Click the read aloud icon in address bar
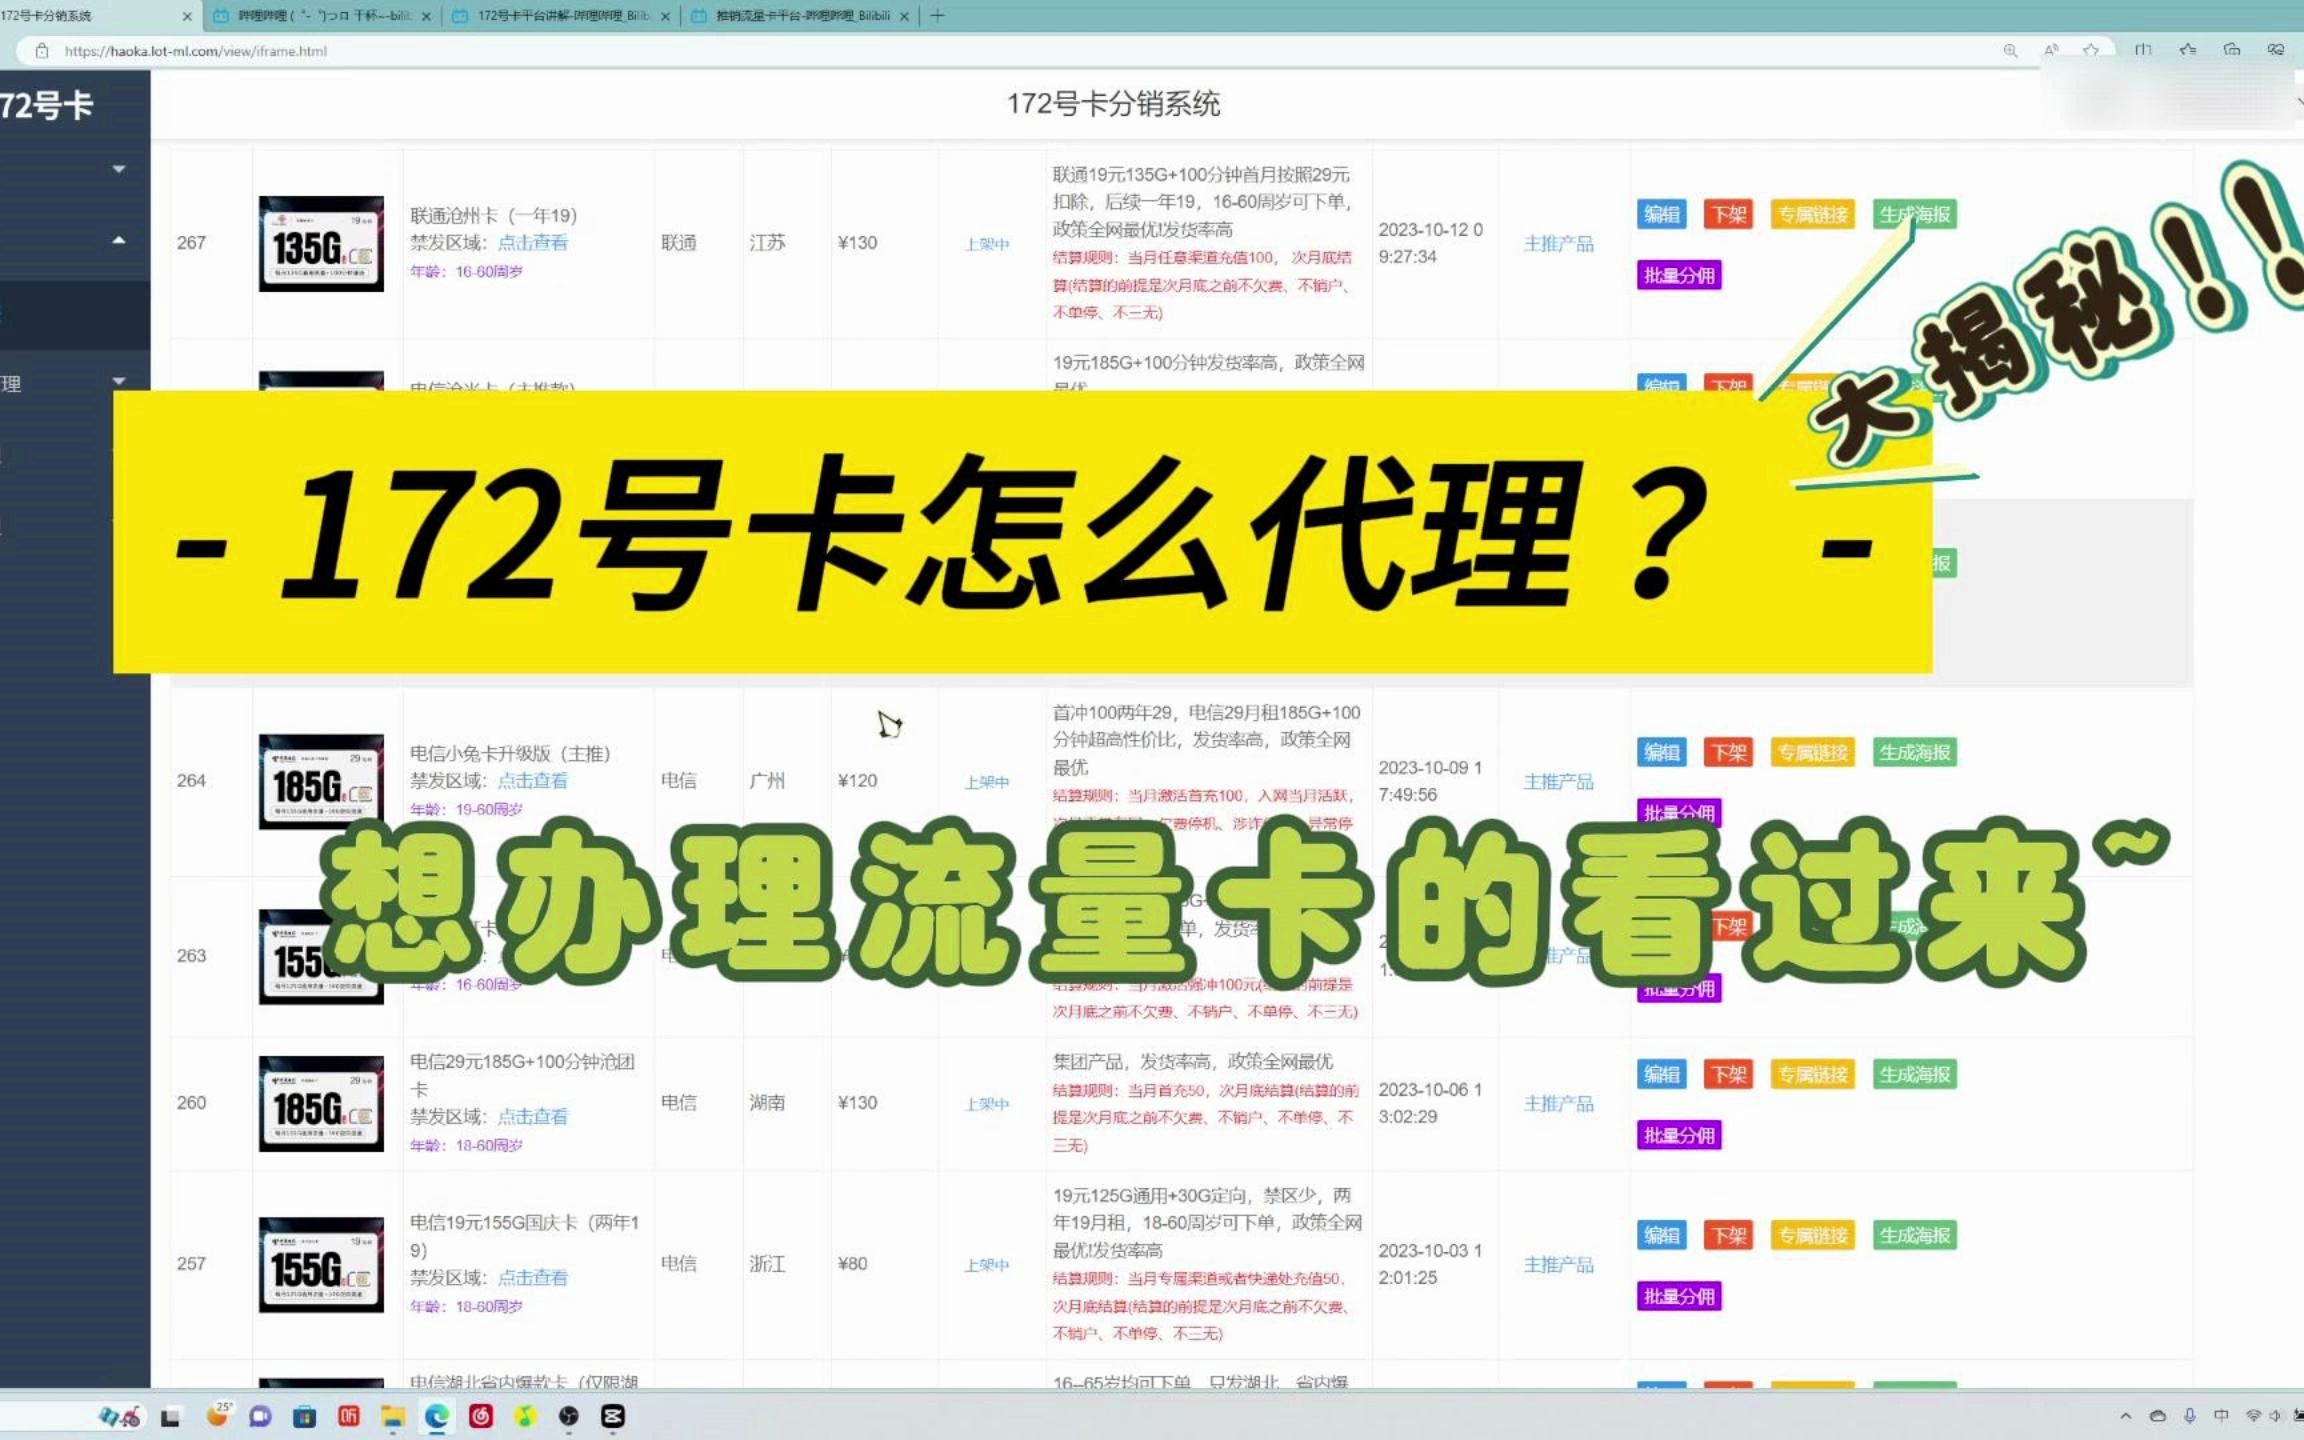The height and width of the screenshot is (1440, 2304). (2051, 50)
